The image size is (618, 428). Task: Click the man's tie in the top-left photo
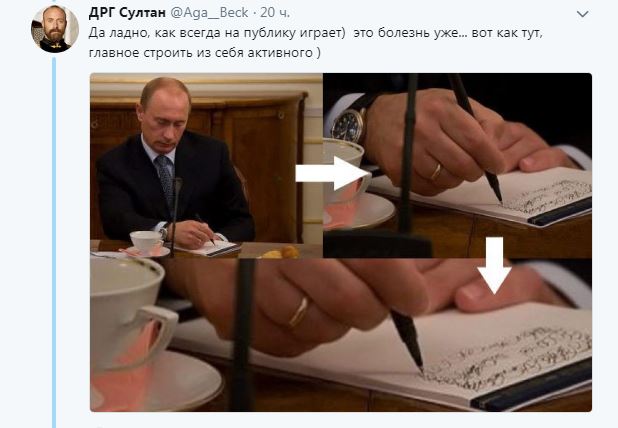coord(165,179)
